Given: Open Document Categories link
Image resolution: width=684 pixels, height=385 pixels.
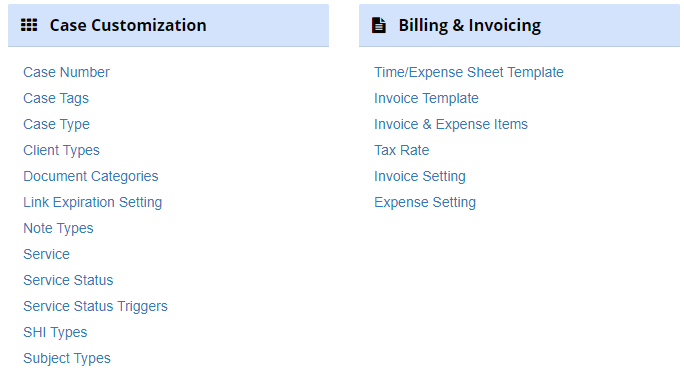Looking at the screenshot, I should click(91, 176).
